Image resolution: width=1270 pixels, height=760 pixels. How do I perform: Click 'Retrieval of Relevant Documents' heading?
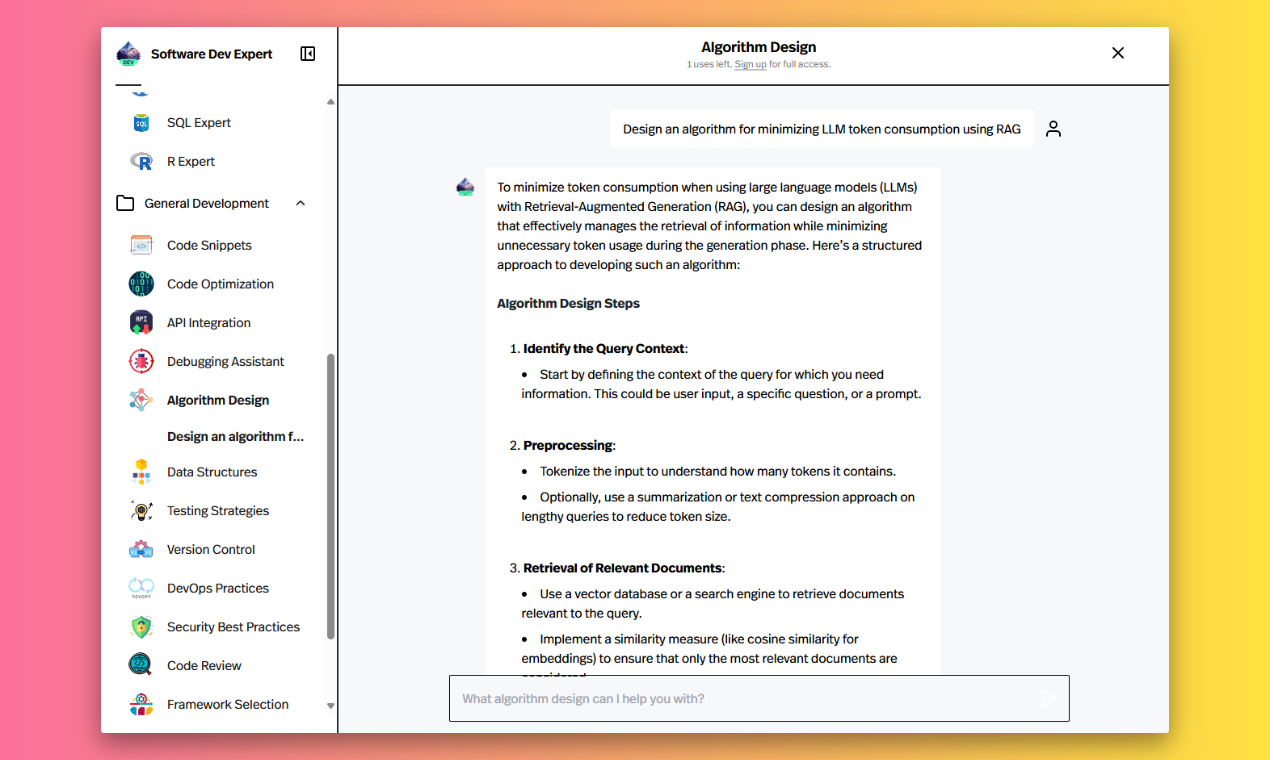tap(622, 568)
